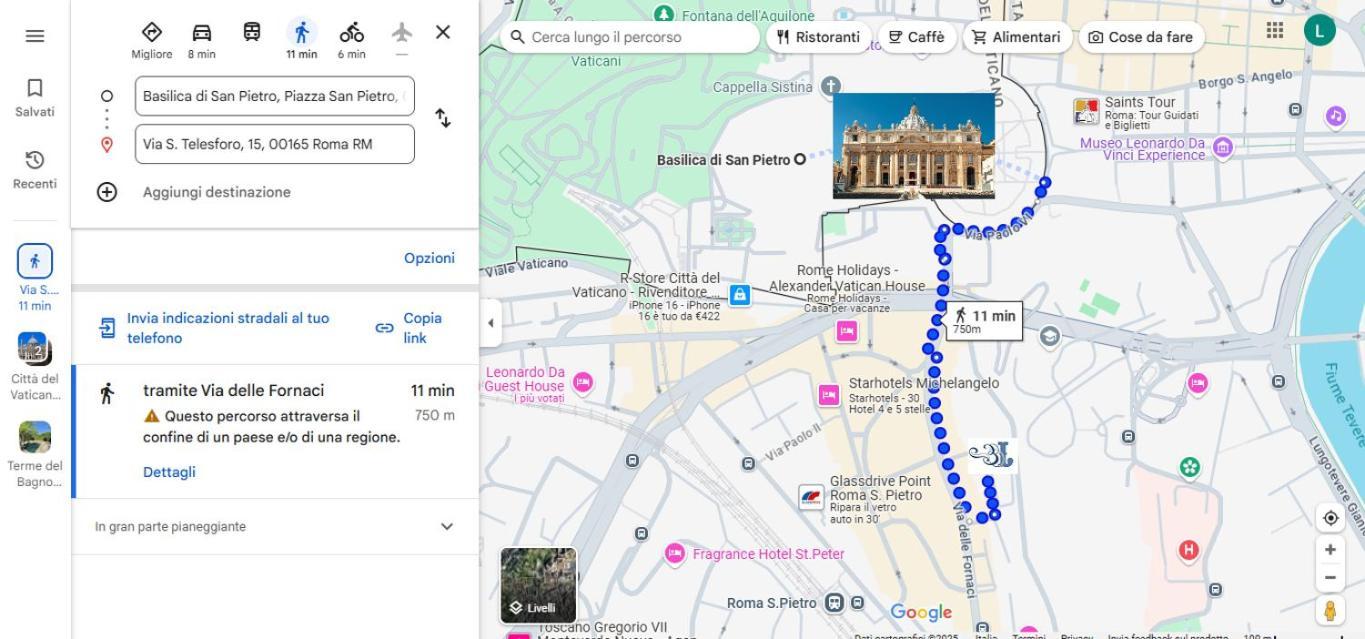Open Recenti history
The height and width of the screenshot is (639, 1365).
[x=35, y=171]
